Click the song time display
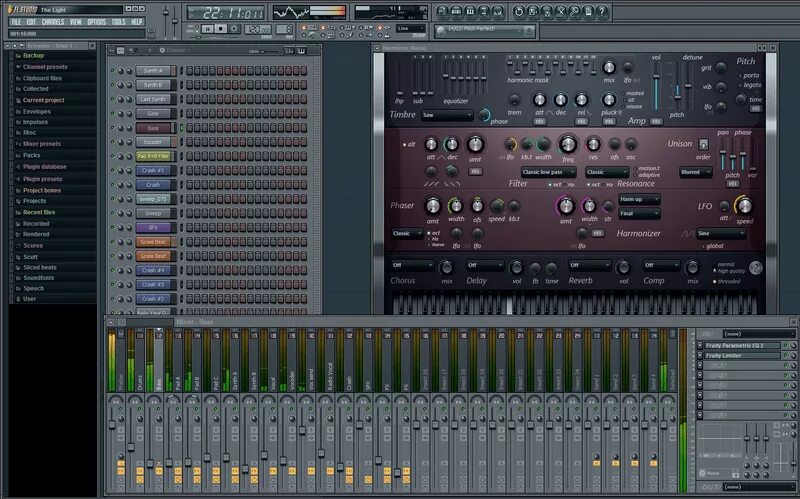 pyautogui.click(x=226, y=13)
